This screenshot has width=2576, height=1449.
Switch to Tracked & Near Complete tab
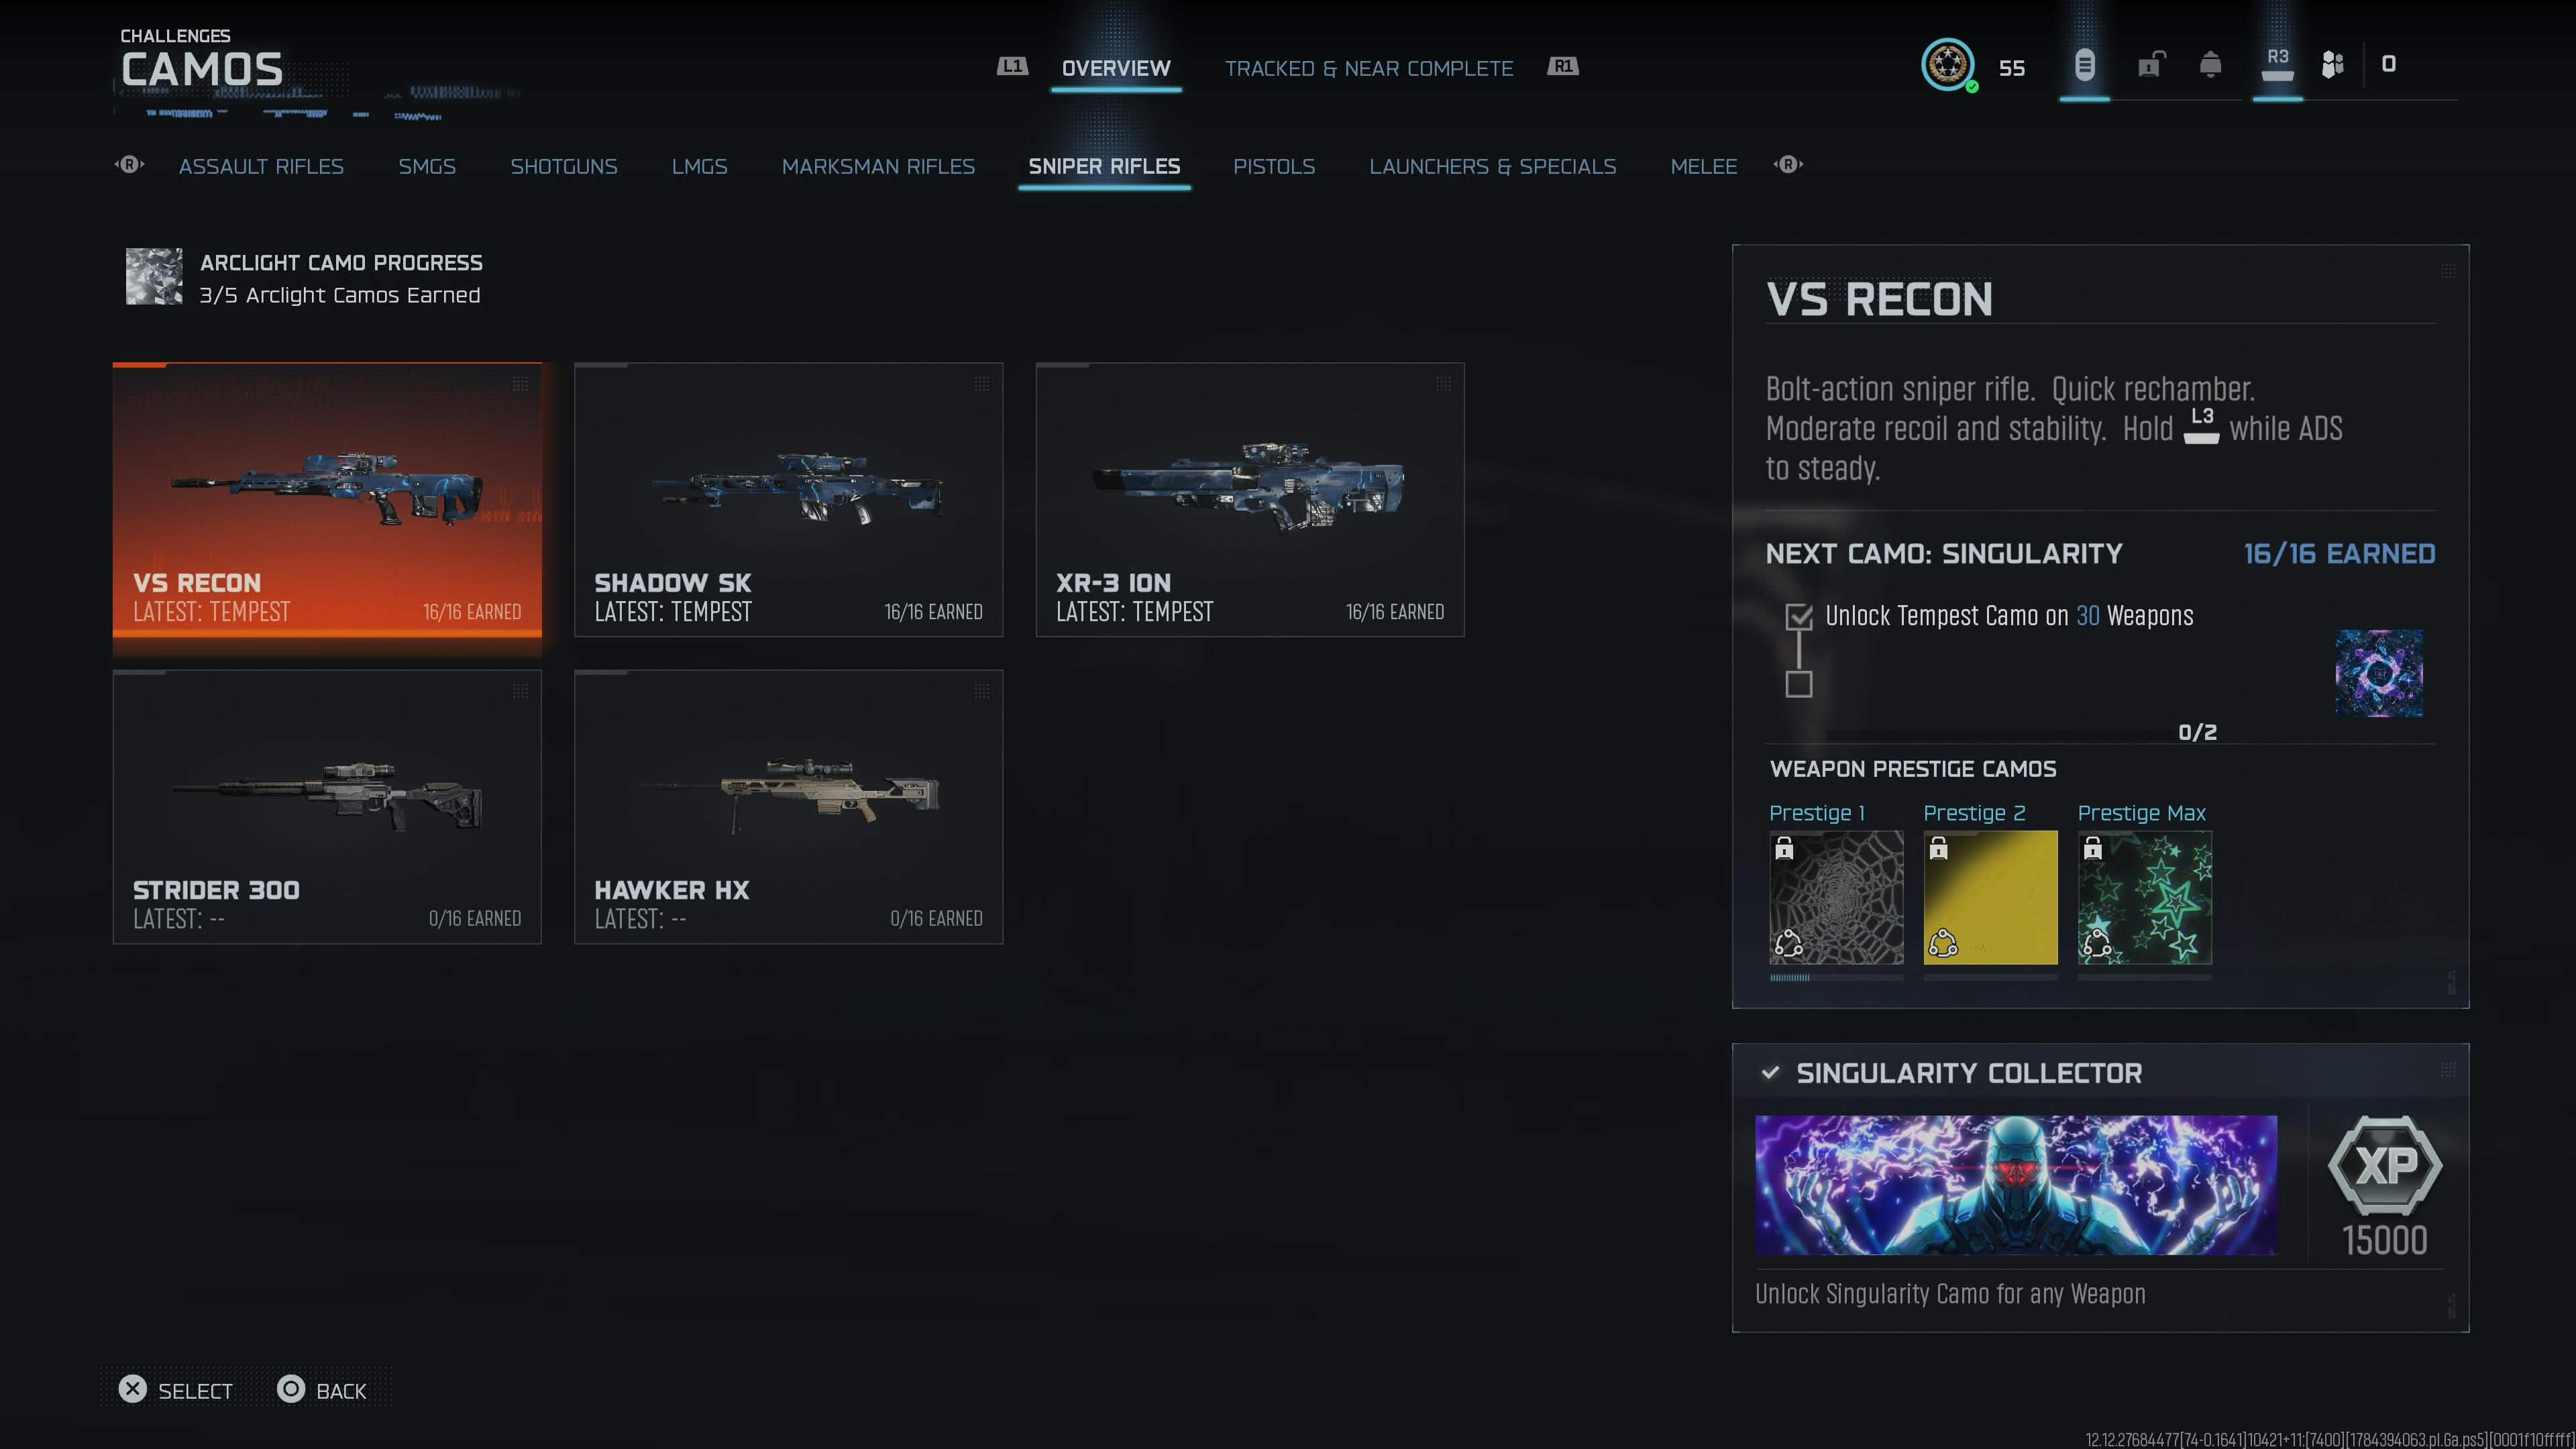pos(1369,68)
